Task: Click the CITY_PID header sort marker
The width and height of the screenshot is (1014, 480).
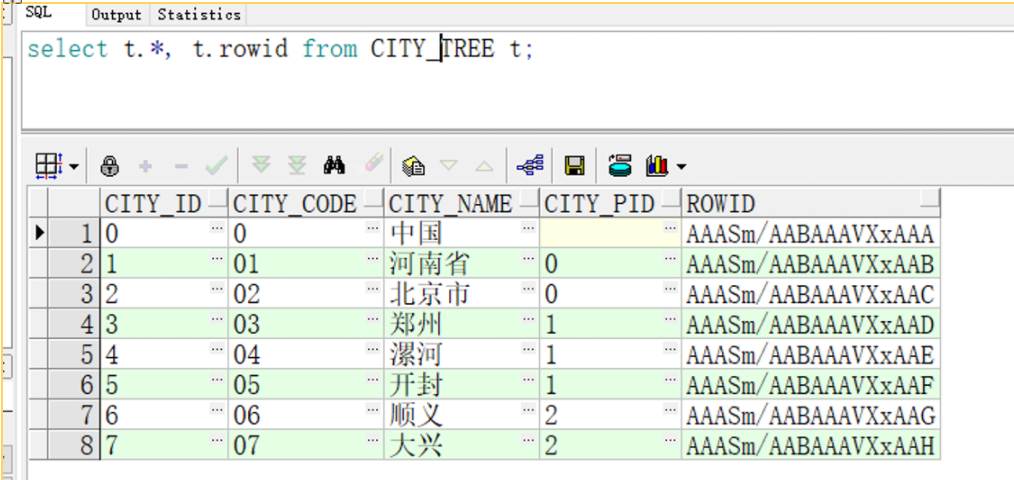Action: click(x=671, y=197)
